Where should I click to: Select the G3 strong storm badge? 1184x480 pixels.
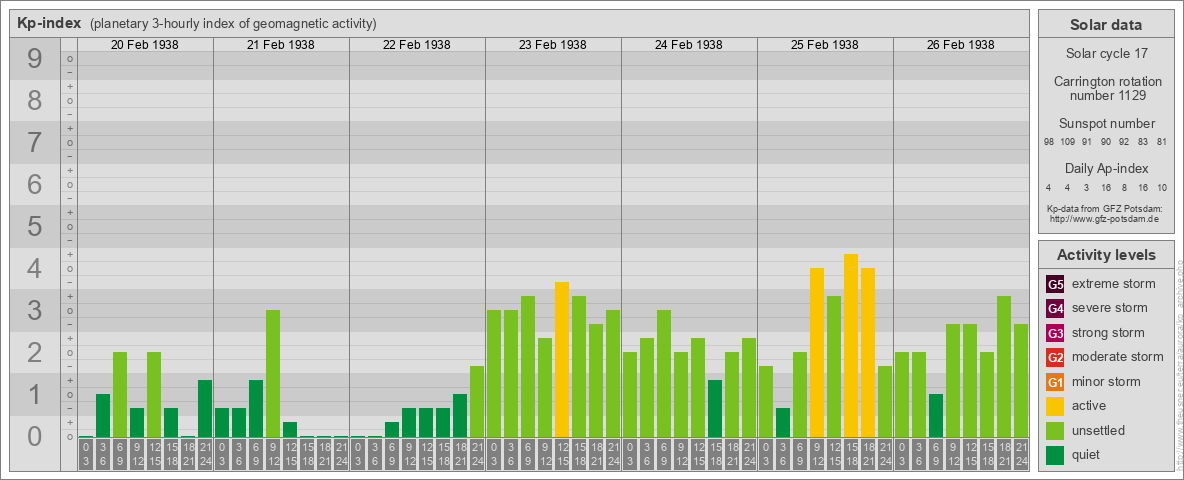[1055, 333]
